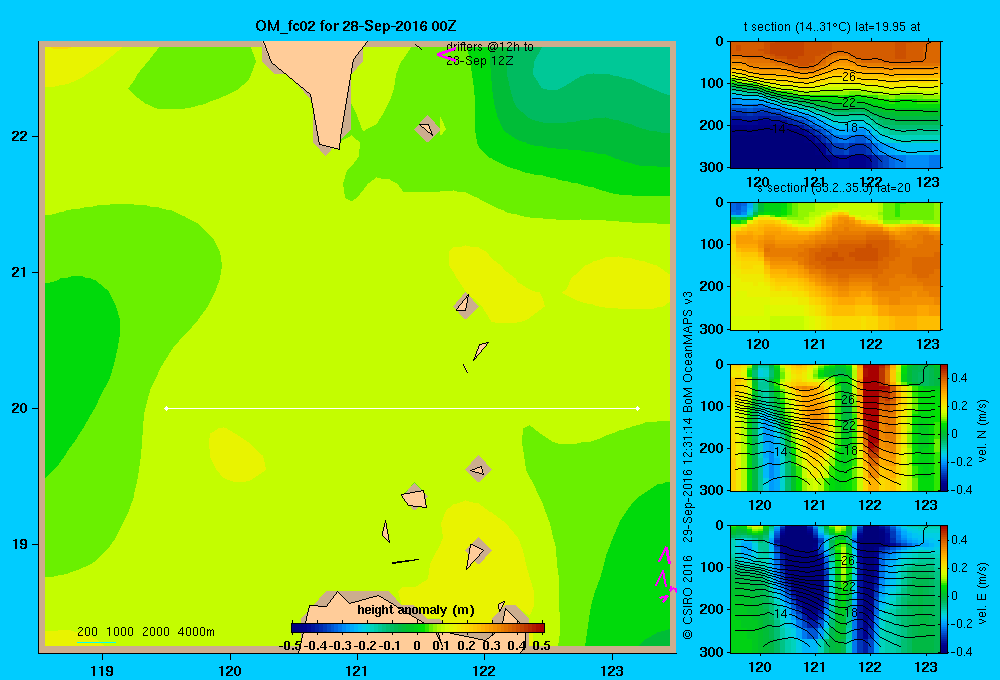This screenshot has height=680, width=1000.
Task: Click the 'vel. N (m/s)' axis label
Action: 982,430
